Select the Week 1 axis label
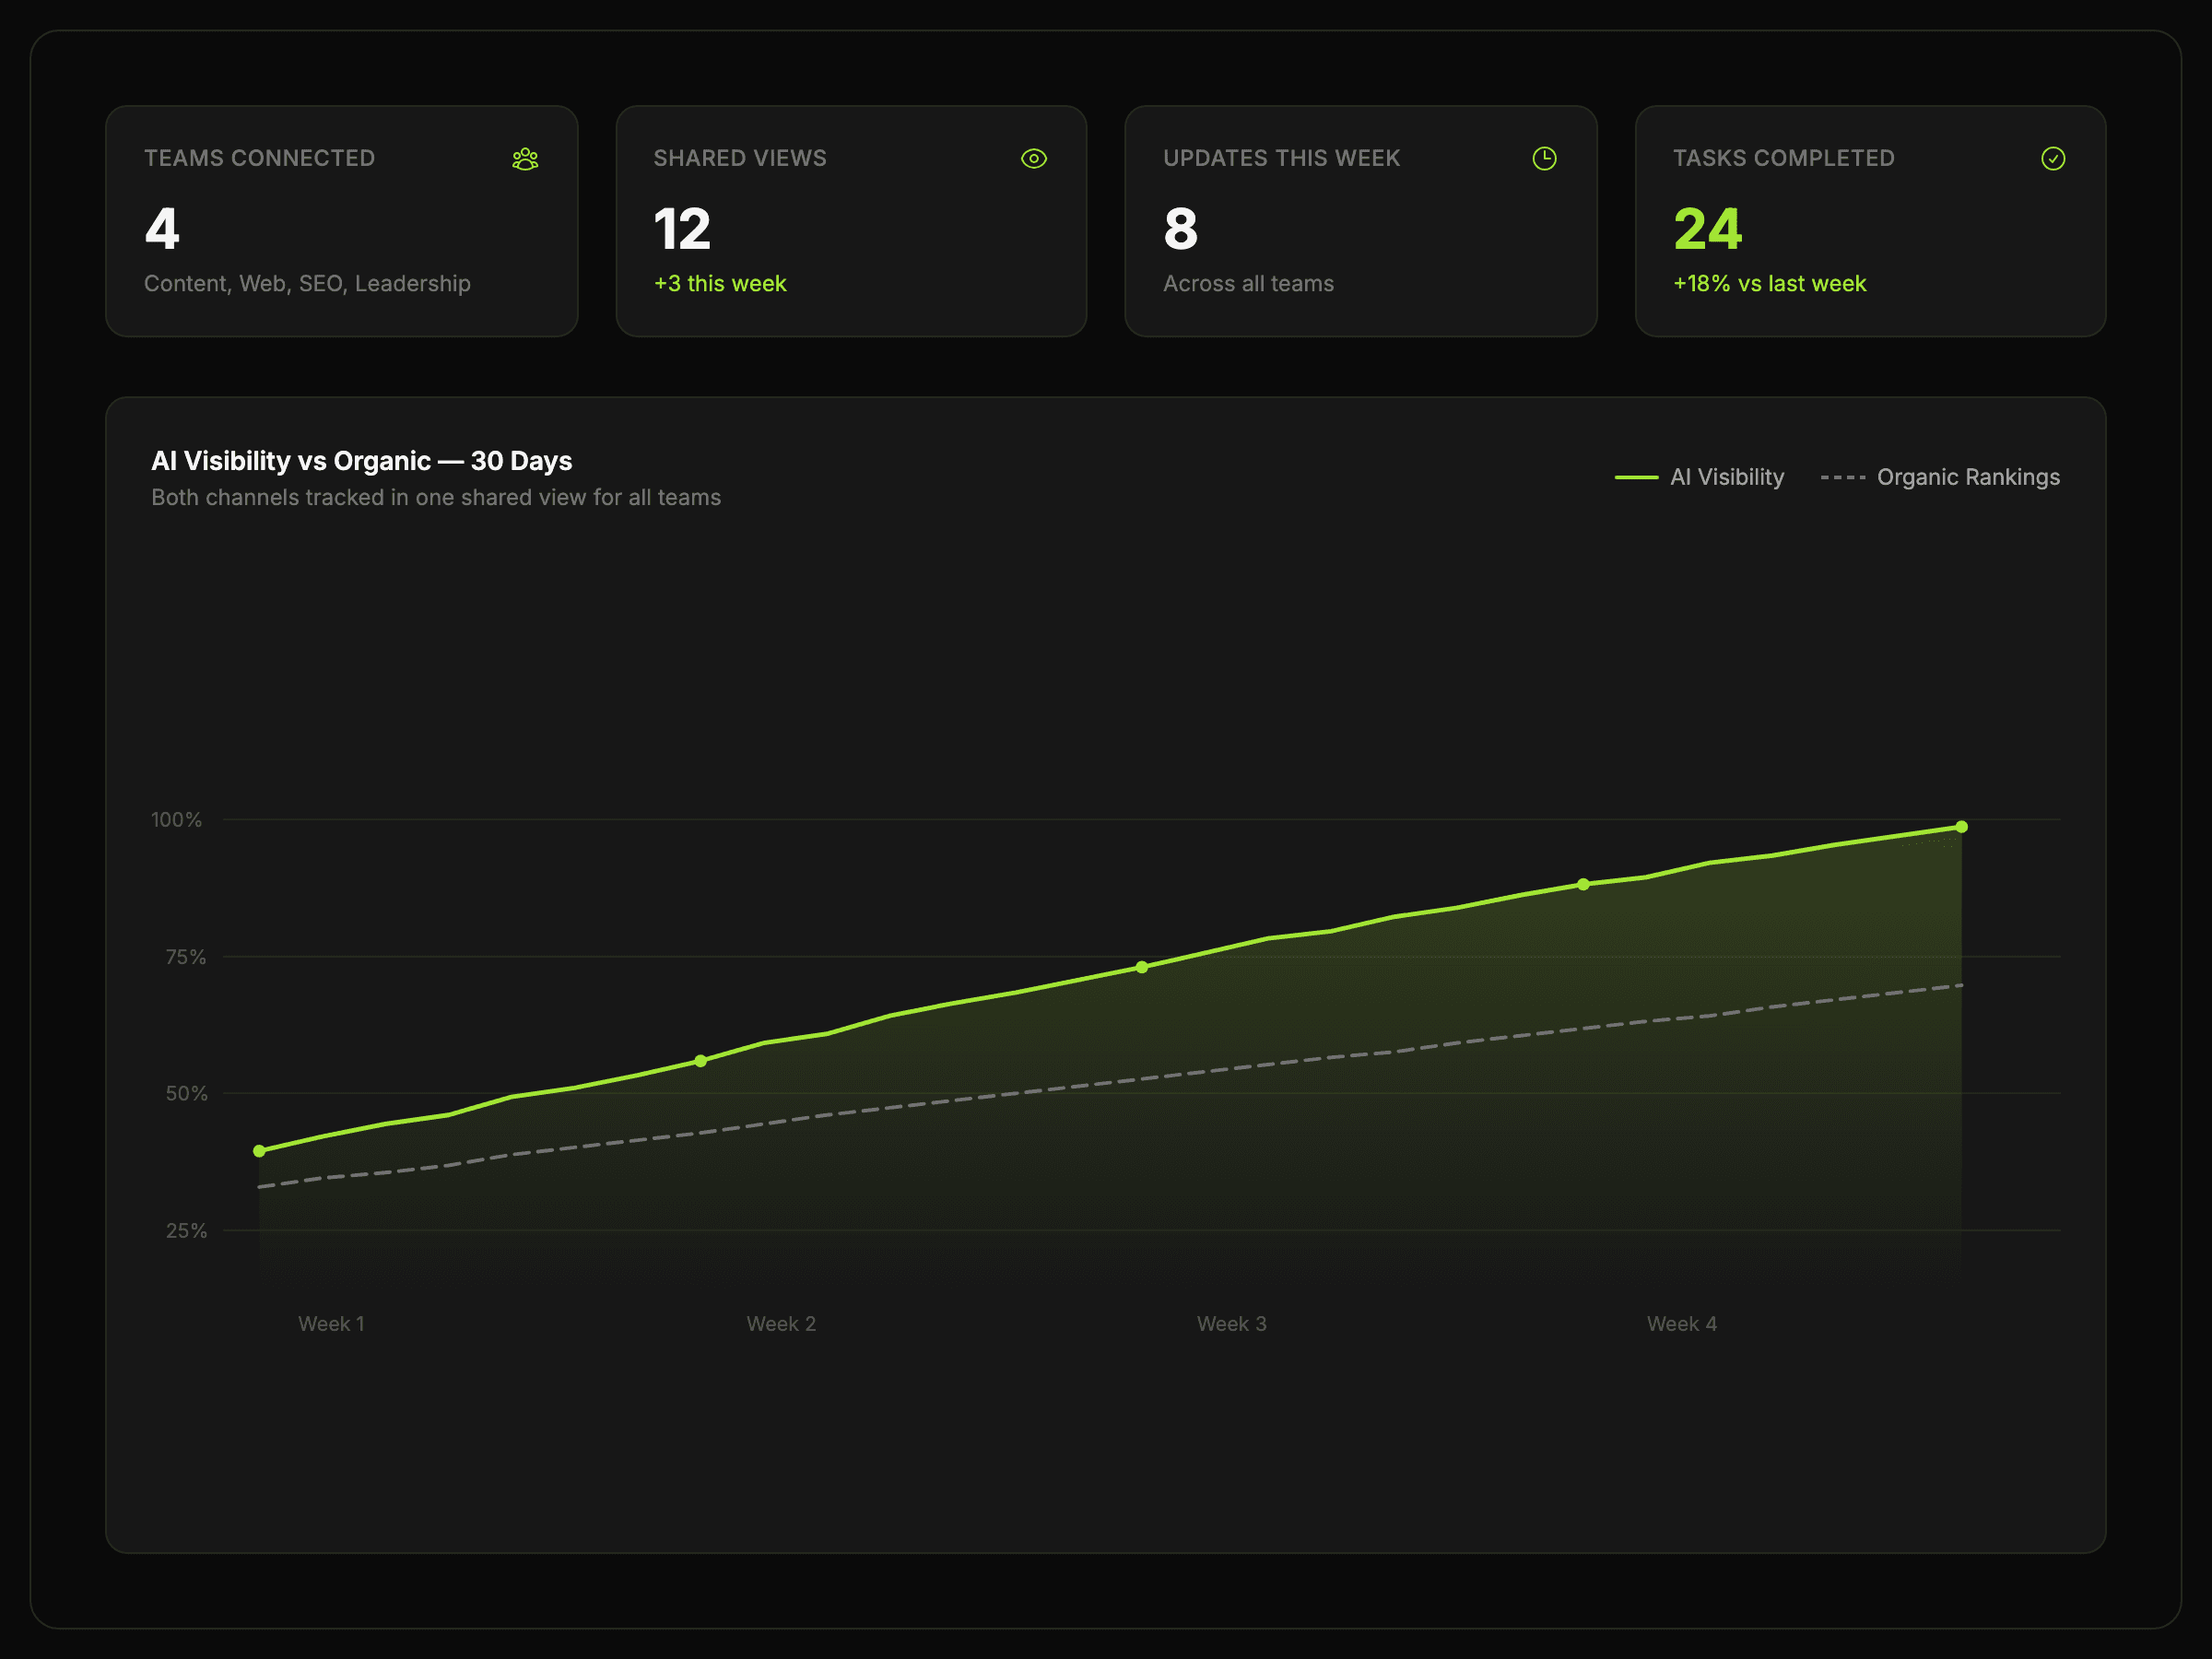2212x1659 pixels. click(x=331, y=1323)
